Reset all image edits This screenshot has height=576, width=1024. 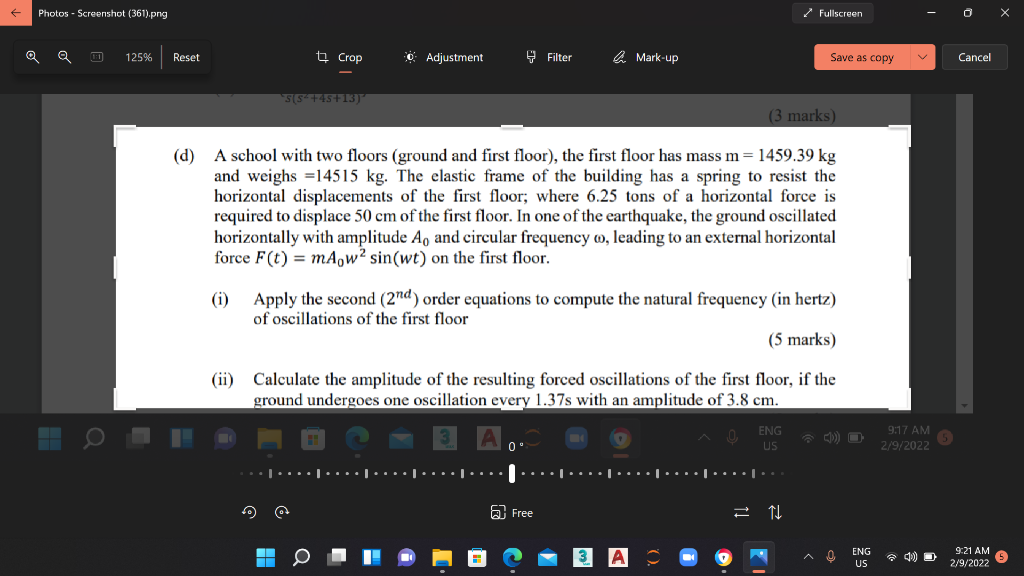186,57
